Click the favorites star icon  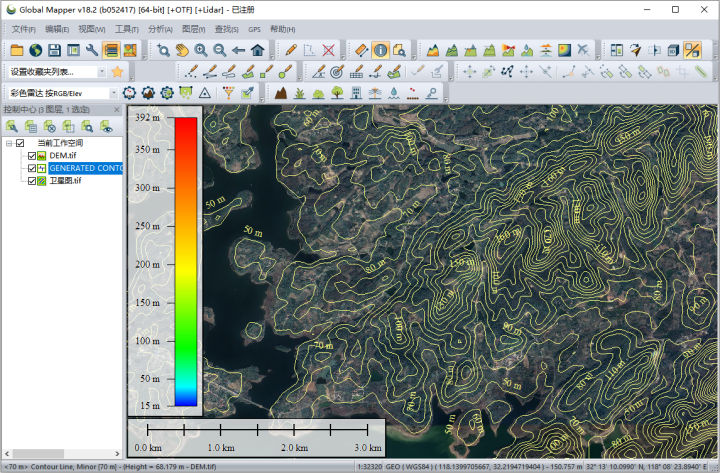[x=117, y=71]
